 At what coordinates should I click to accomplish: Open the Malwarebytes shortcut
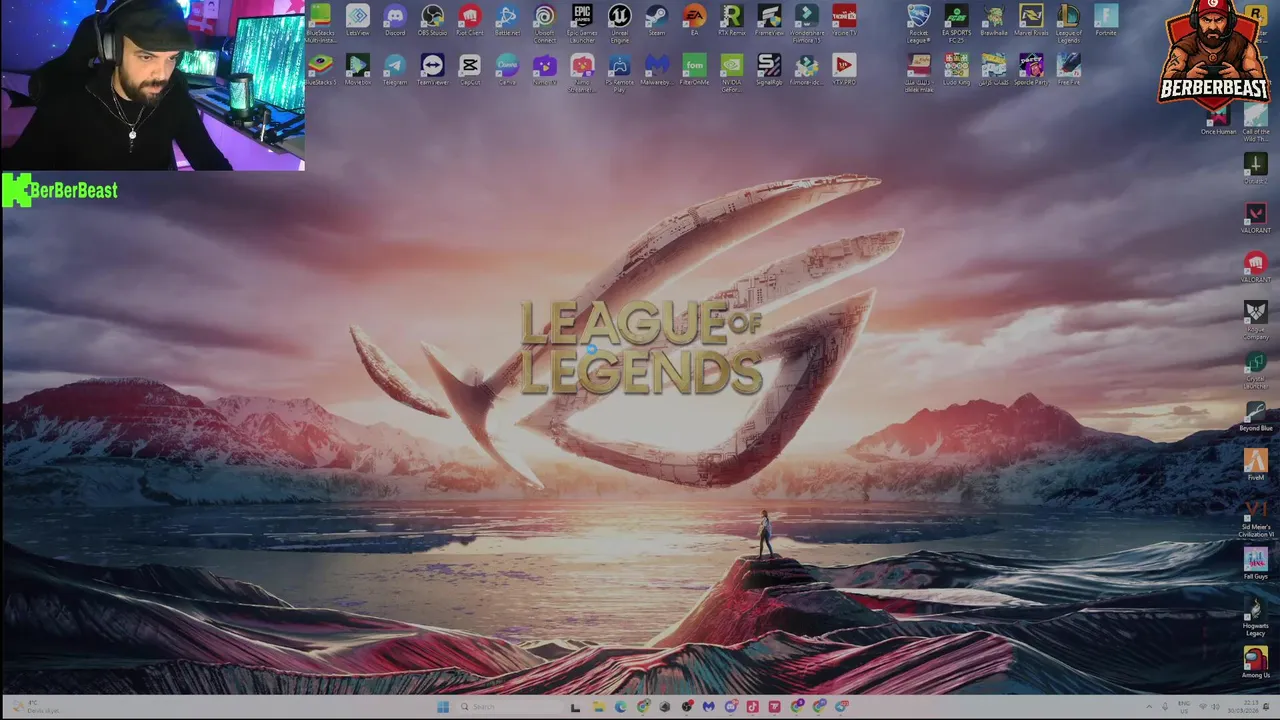click(x=657, y=69)
